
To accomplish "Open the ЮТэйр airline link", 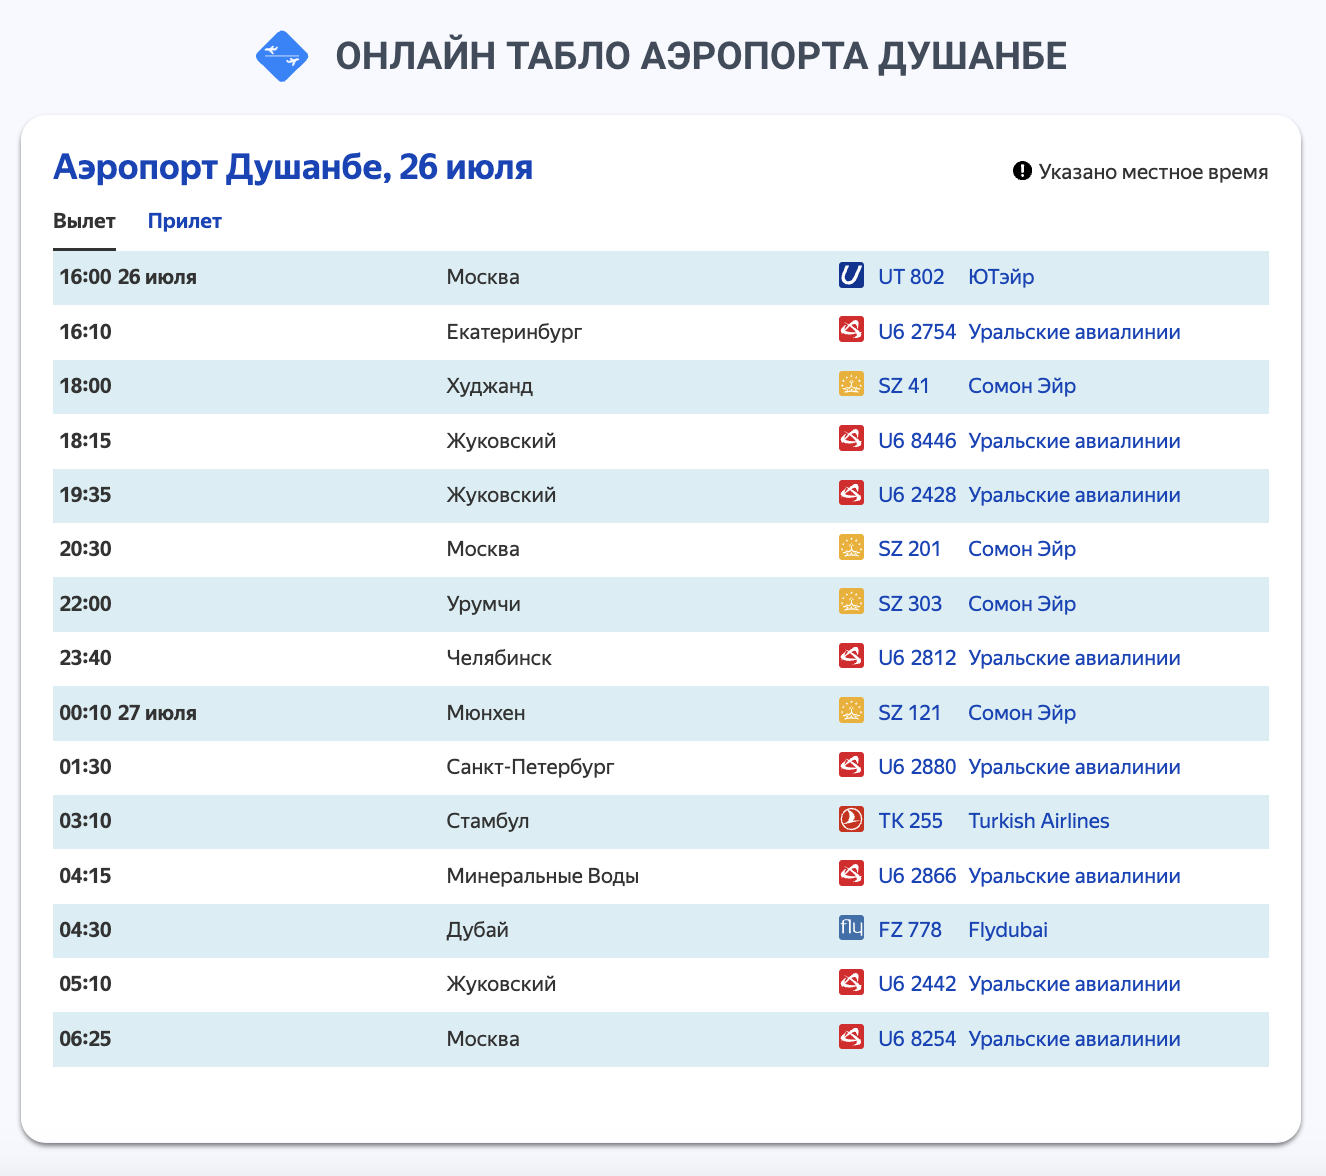I will [1000, 277].
